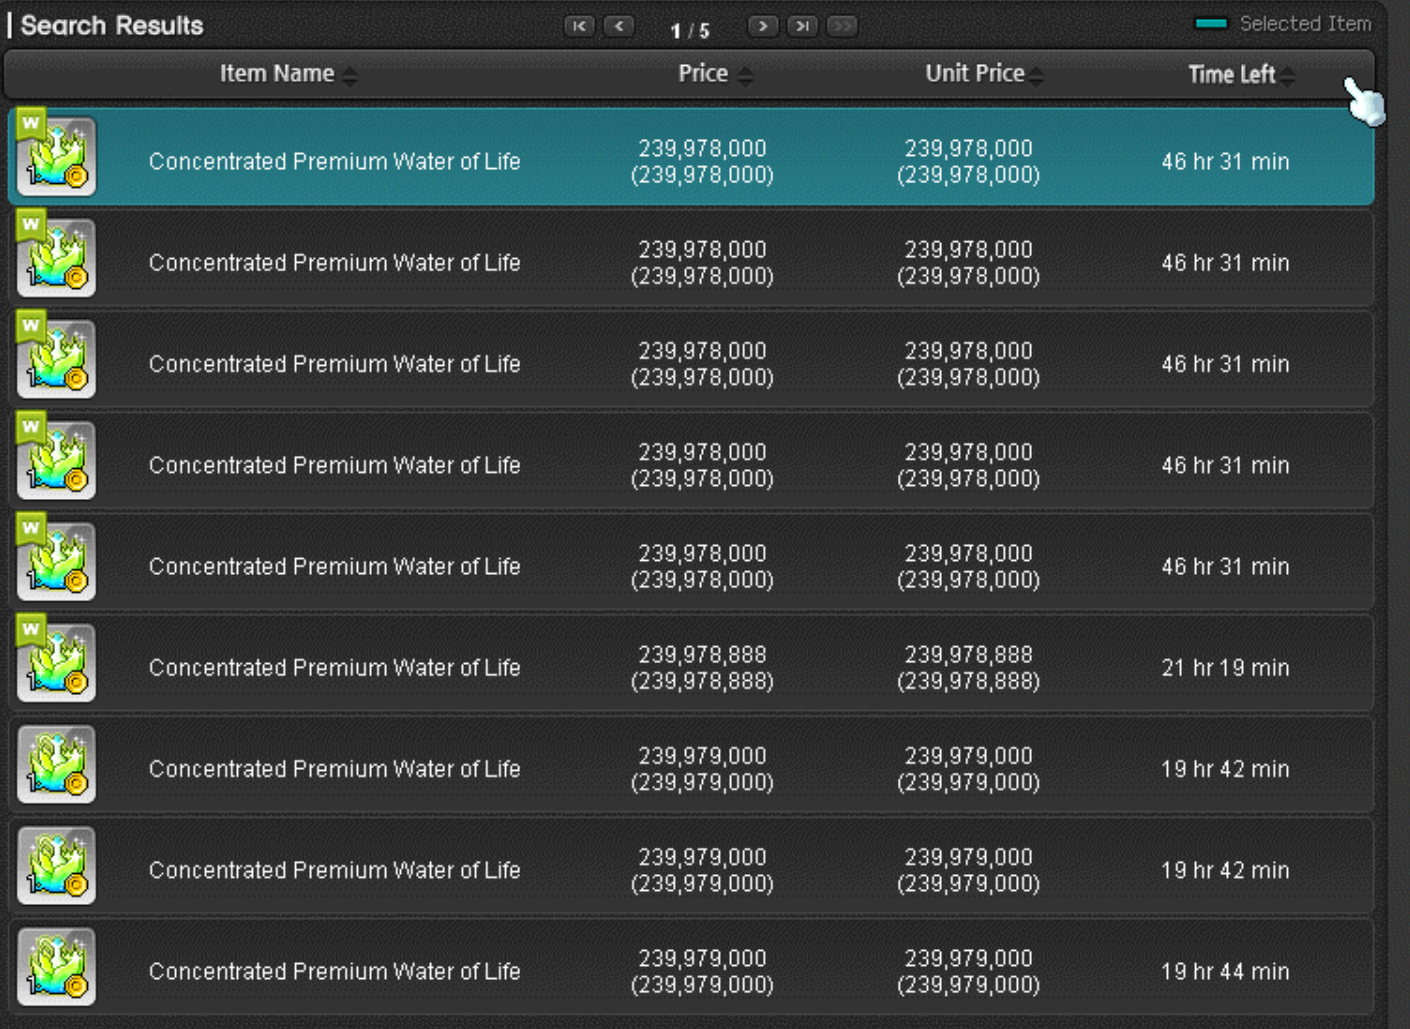Select the item name in the highlighted row
The width and height of the screenshot is (1410, 1029).
point(334,161)
